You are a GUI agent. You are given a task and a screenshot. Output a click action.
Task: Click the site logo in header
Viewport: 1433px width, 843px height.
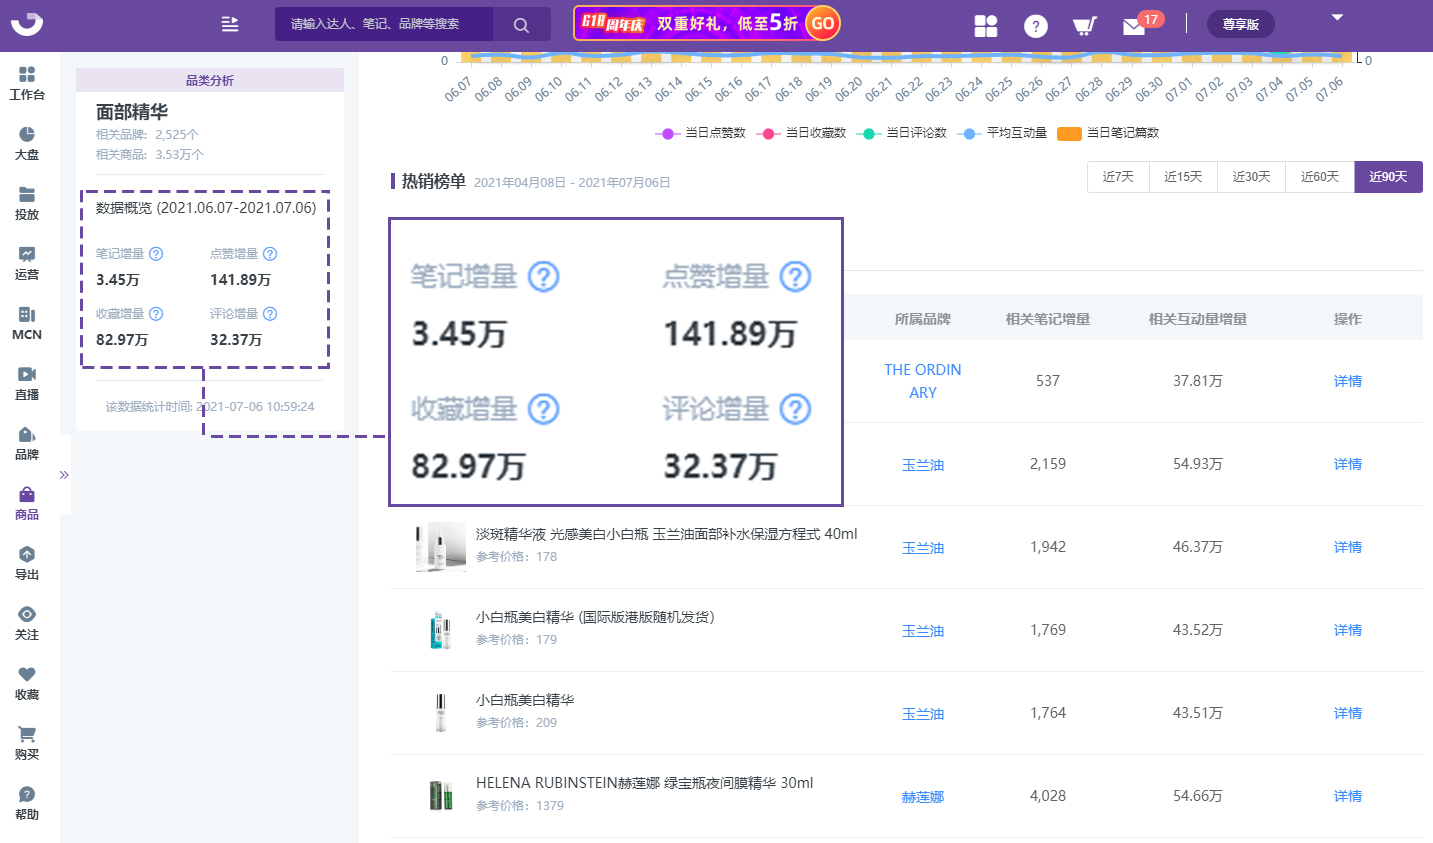27,22
